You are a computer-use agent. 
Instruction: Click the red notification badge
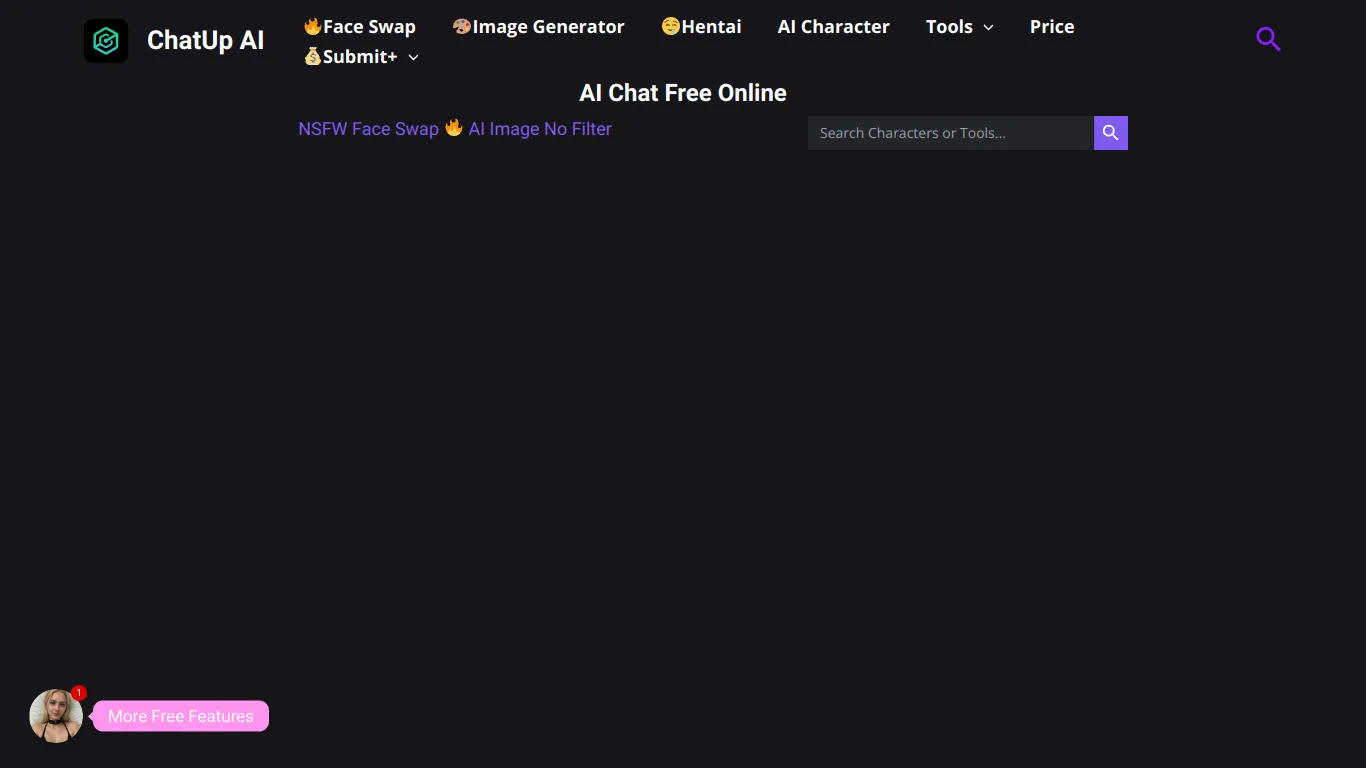pyautogui.click(x=79, y=693)
